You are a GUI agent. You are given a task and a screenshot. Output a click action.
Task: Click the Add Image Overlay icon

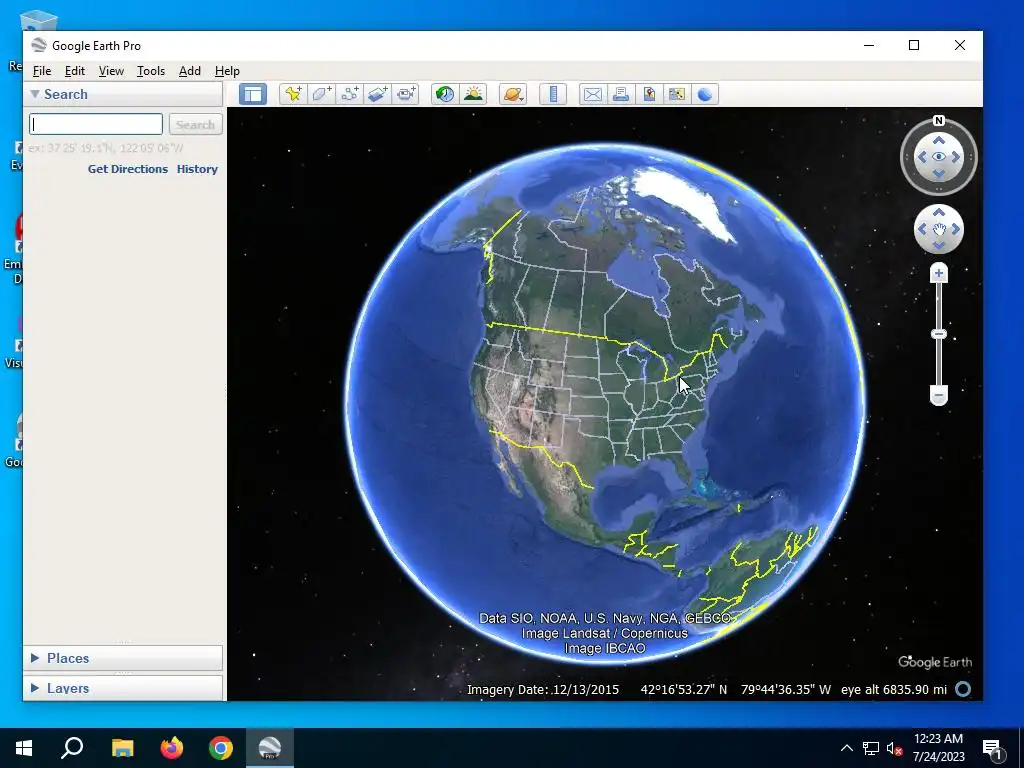click(377, 94)
